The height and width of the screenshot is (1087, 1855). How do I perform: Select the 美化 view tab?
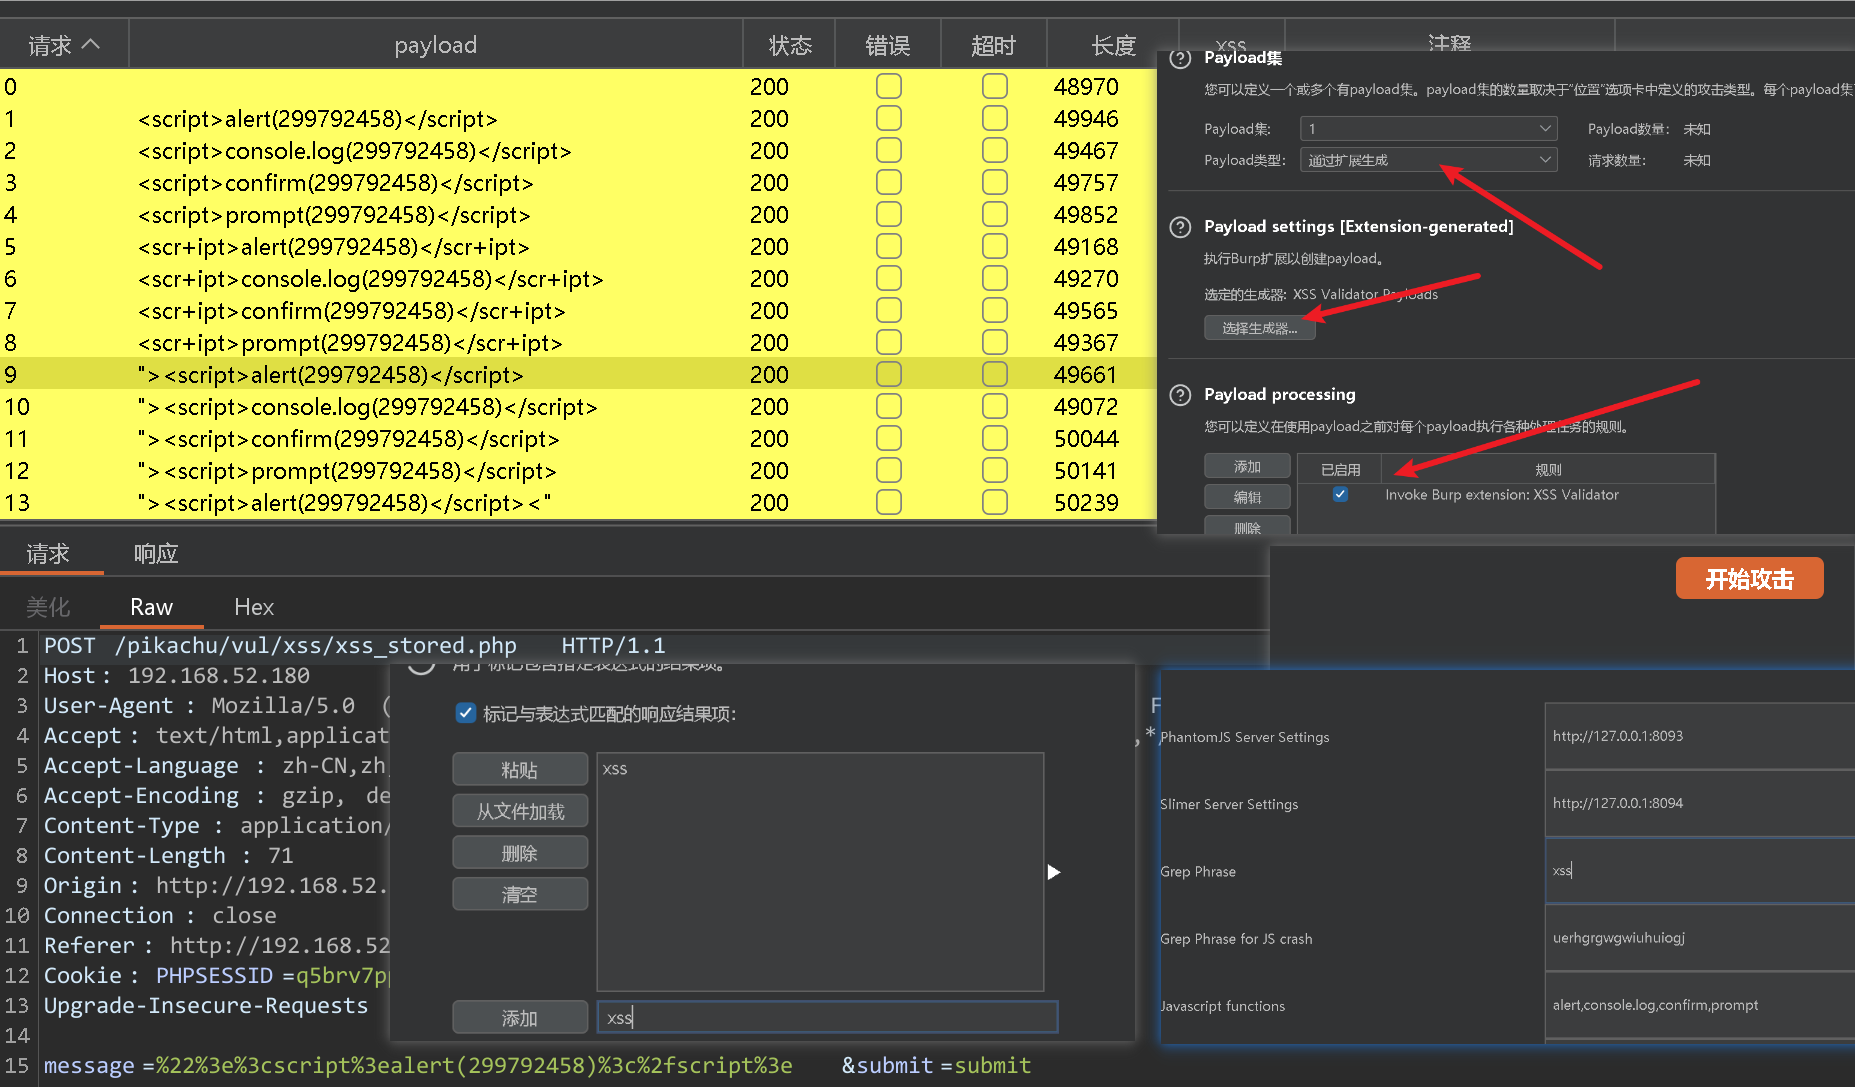coord(48,607)
